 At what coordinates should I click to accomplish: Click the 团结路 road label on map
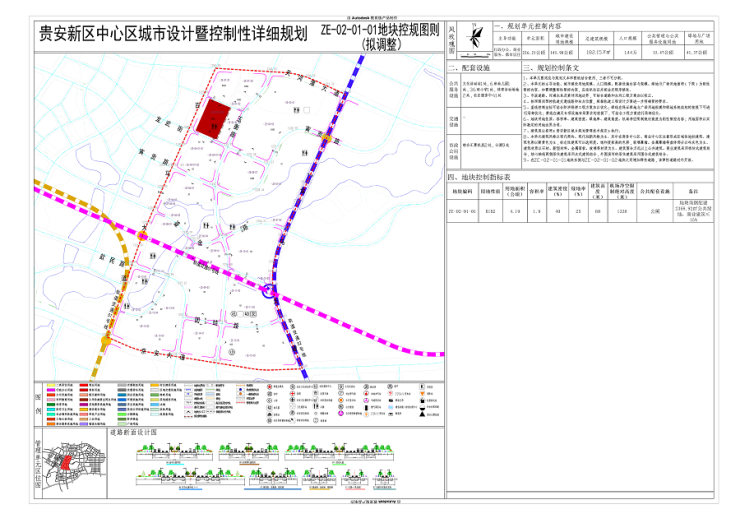pos(218,323)
